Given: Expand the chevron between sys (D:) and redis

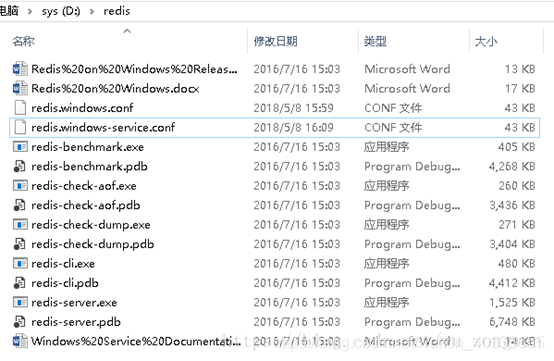Looking at the screenshot, I should click(x=92, y=11).
